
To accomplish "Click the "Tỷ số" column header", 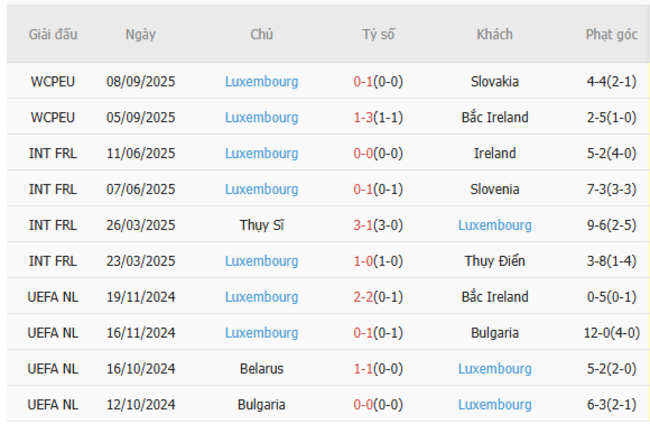I will (378, 34).
